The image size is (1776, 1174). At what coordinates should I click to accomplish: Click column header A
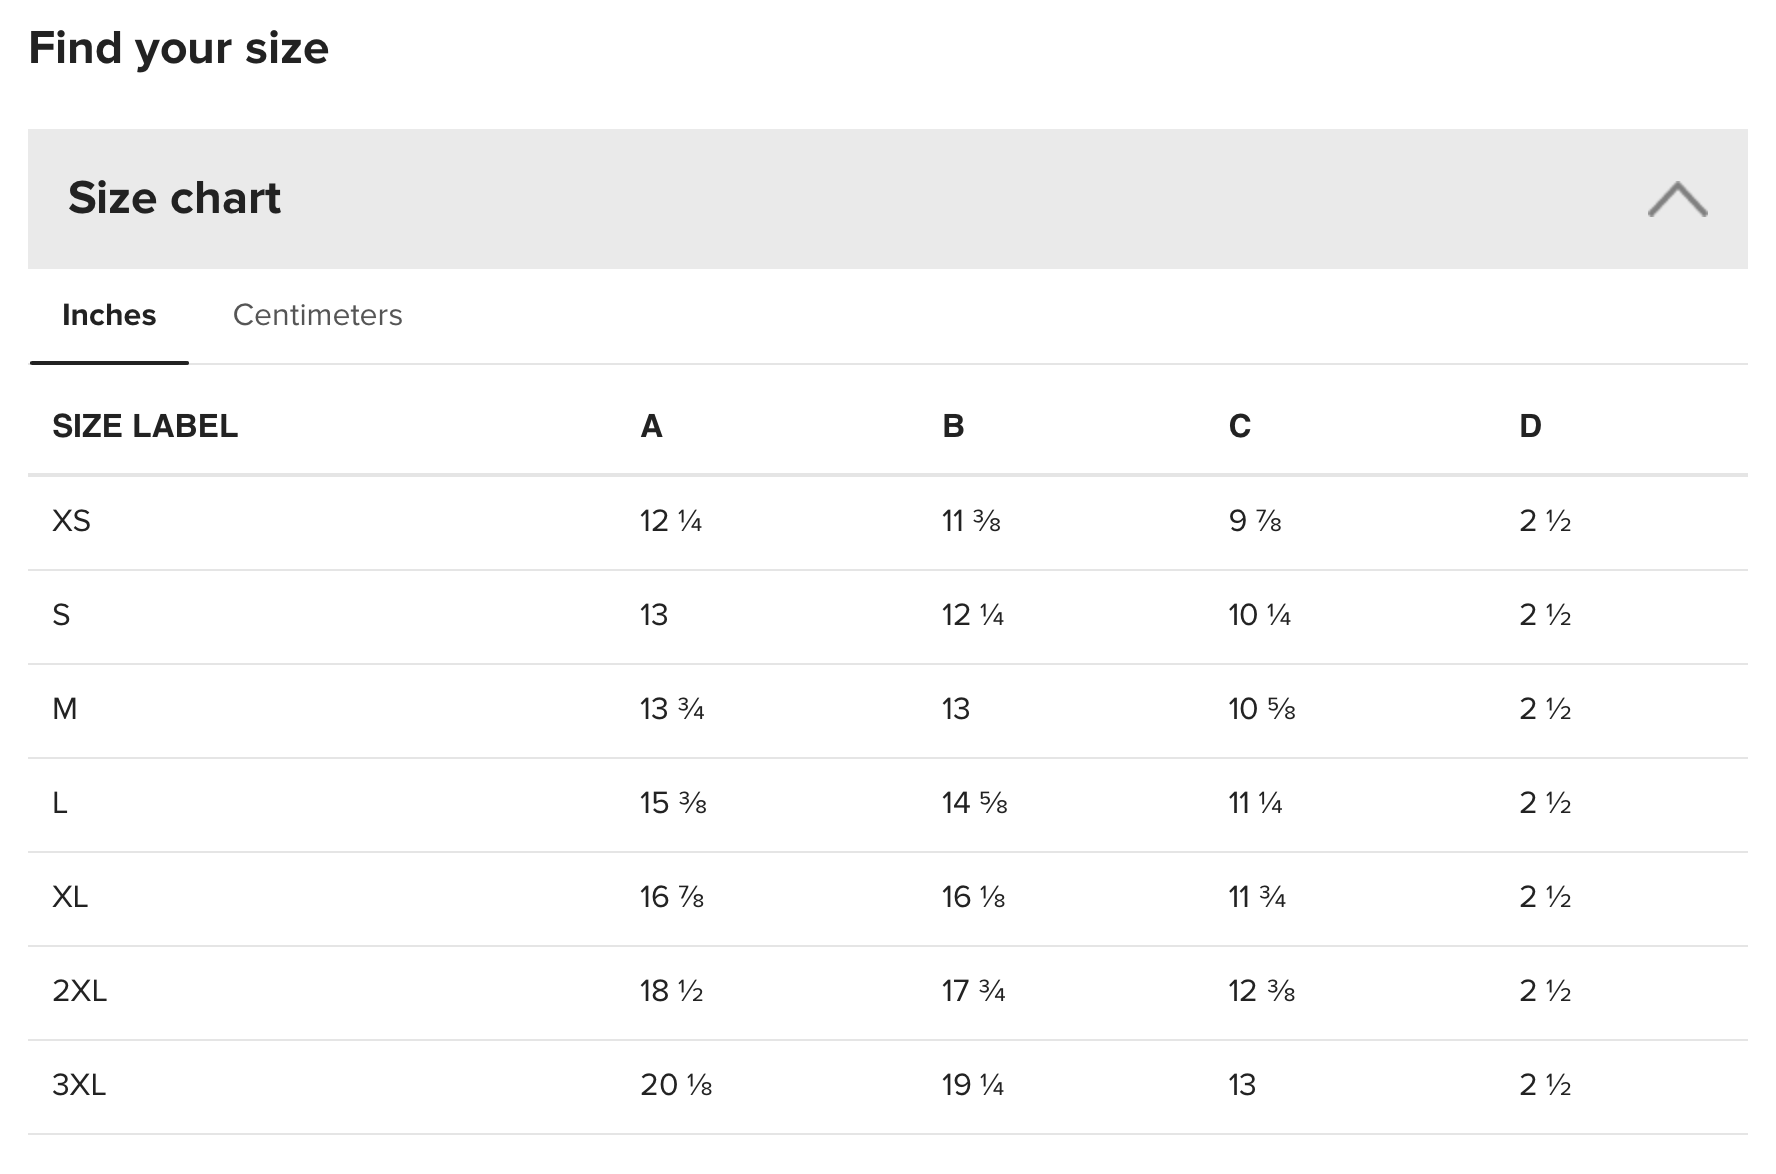pos(651,426)
